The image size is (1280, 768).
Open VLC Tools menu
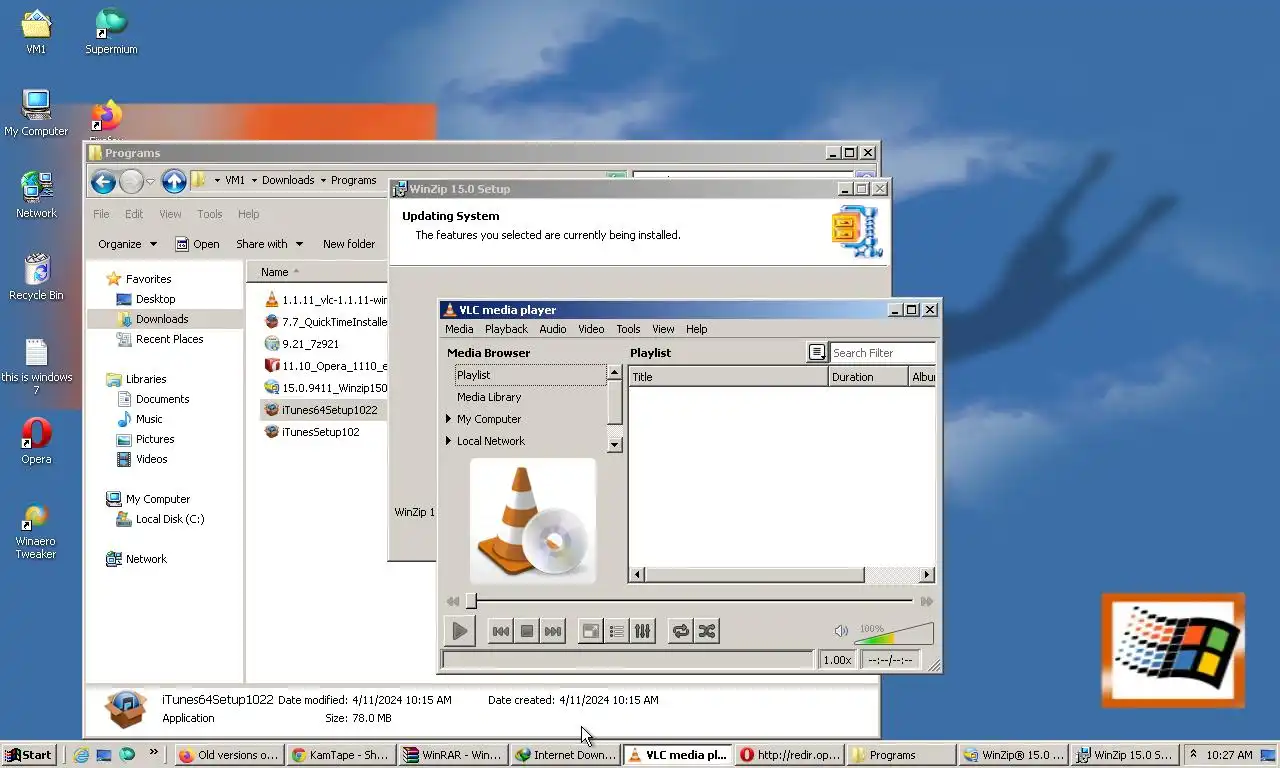click(x=628, y=329)
